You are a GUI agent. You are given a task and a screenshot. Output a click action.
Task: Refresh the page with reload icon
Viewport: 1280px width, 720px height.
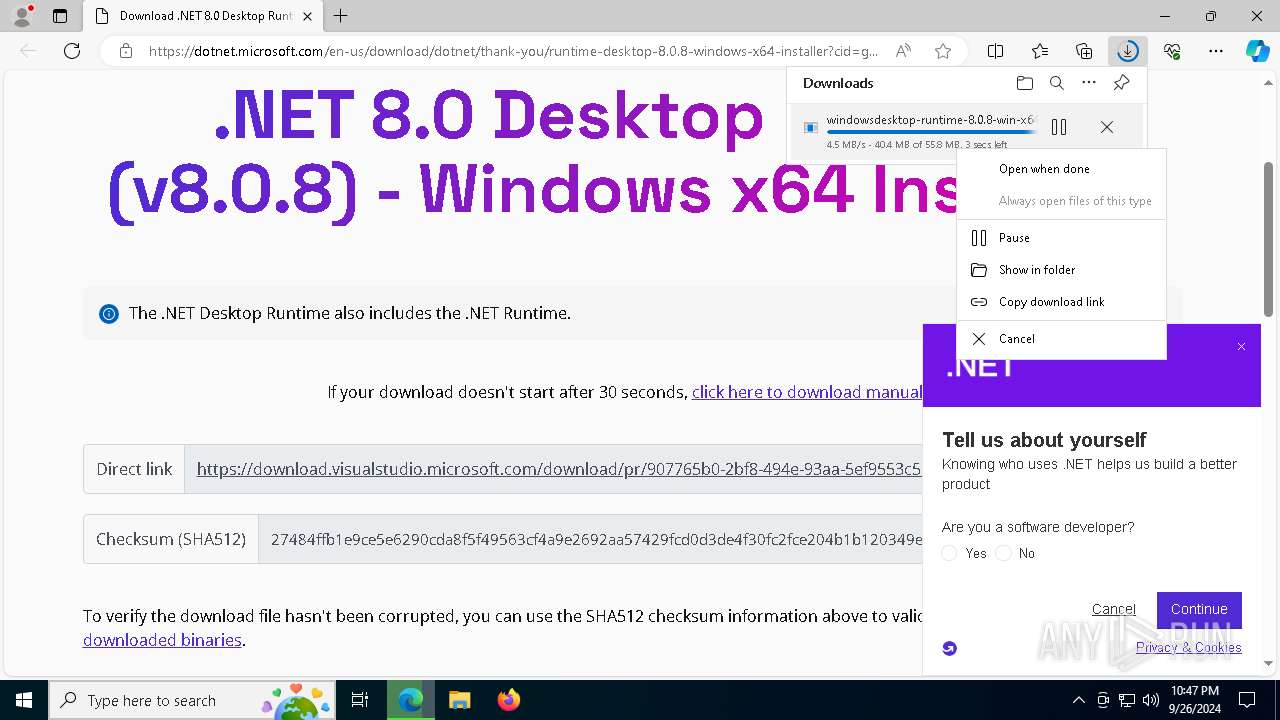[72, 51]
